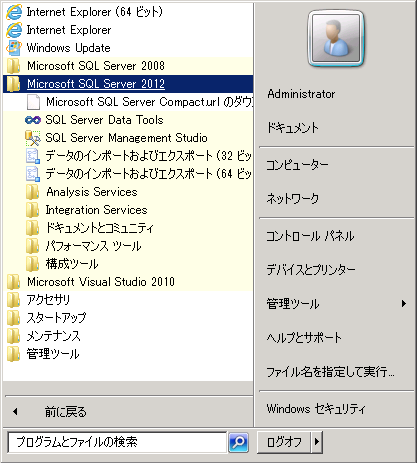This screenshot has width=417, height=463.
Task: Click the Windows Update label
Action: coord(68,48)
